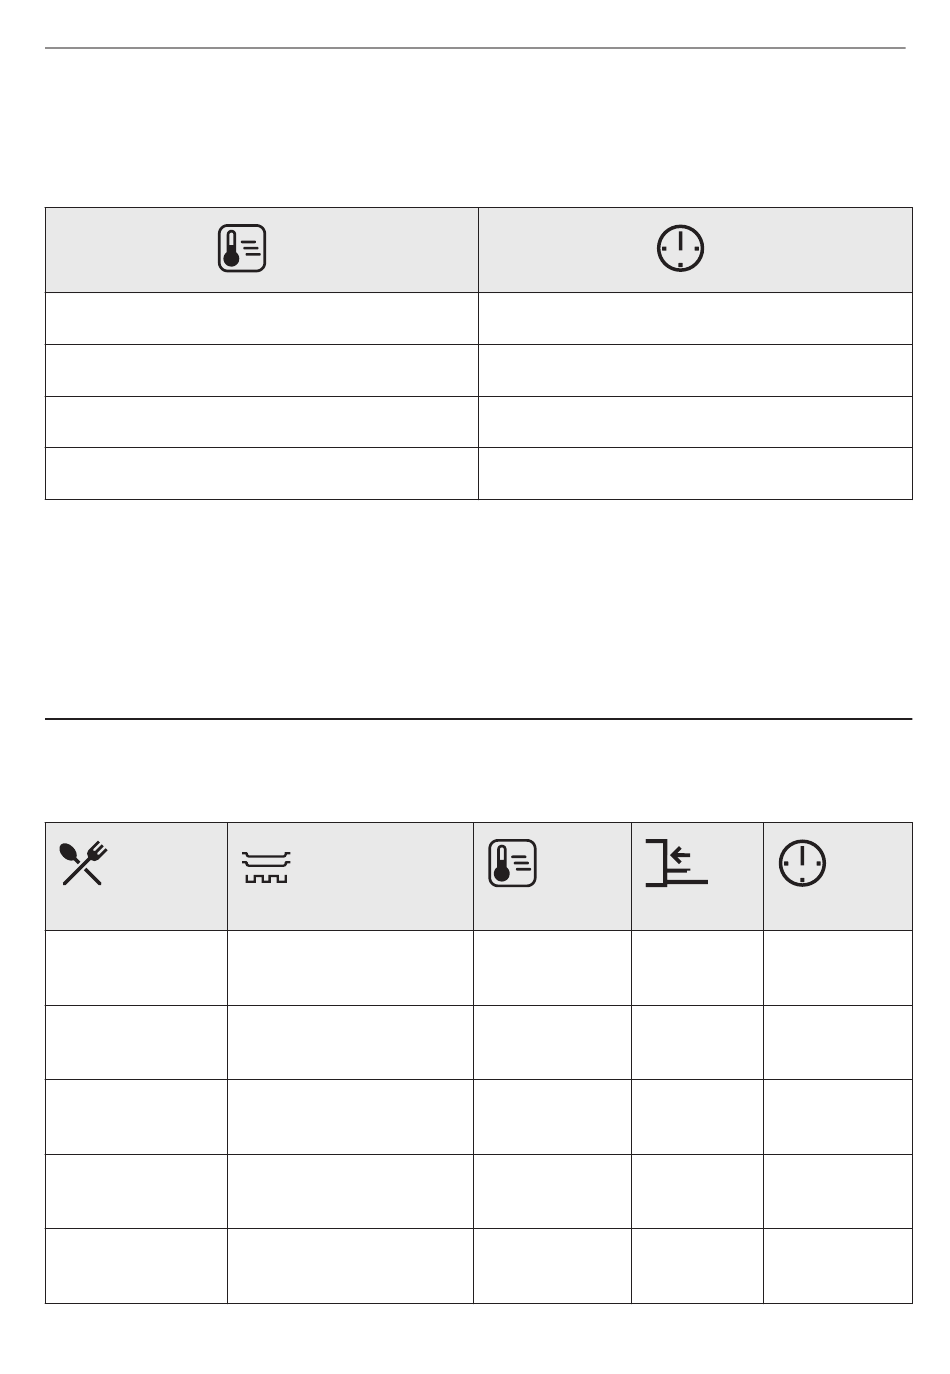Click the thermometer icon in the five-column table
The height and width of the screenshot is (1374, 950).
pos(513,863)
